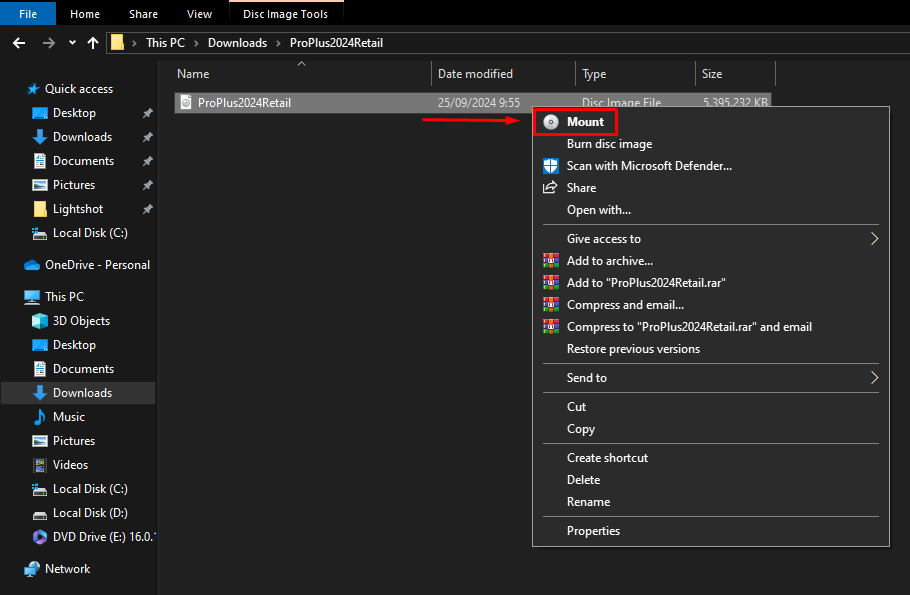Click the DVD Drive (E:) icon
The image size is (910, 595).
click(40, 537)
